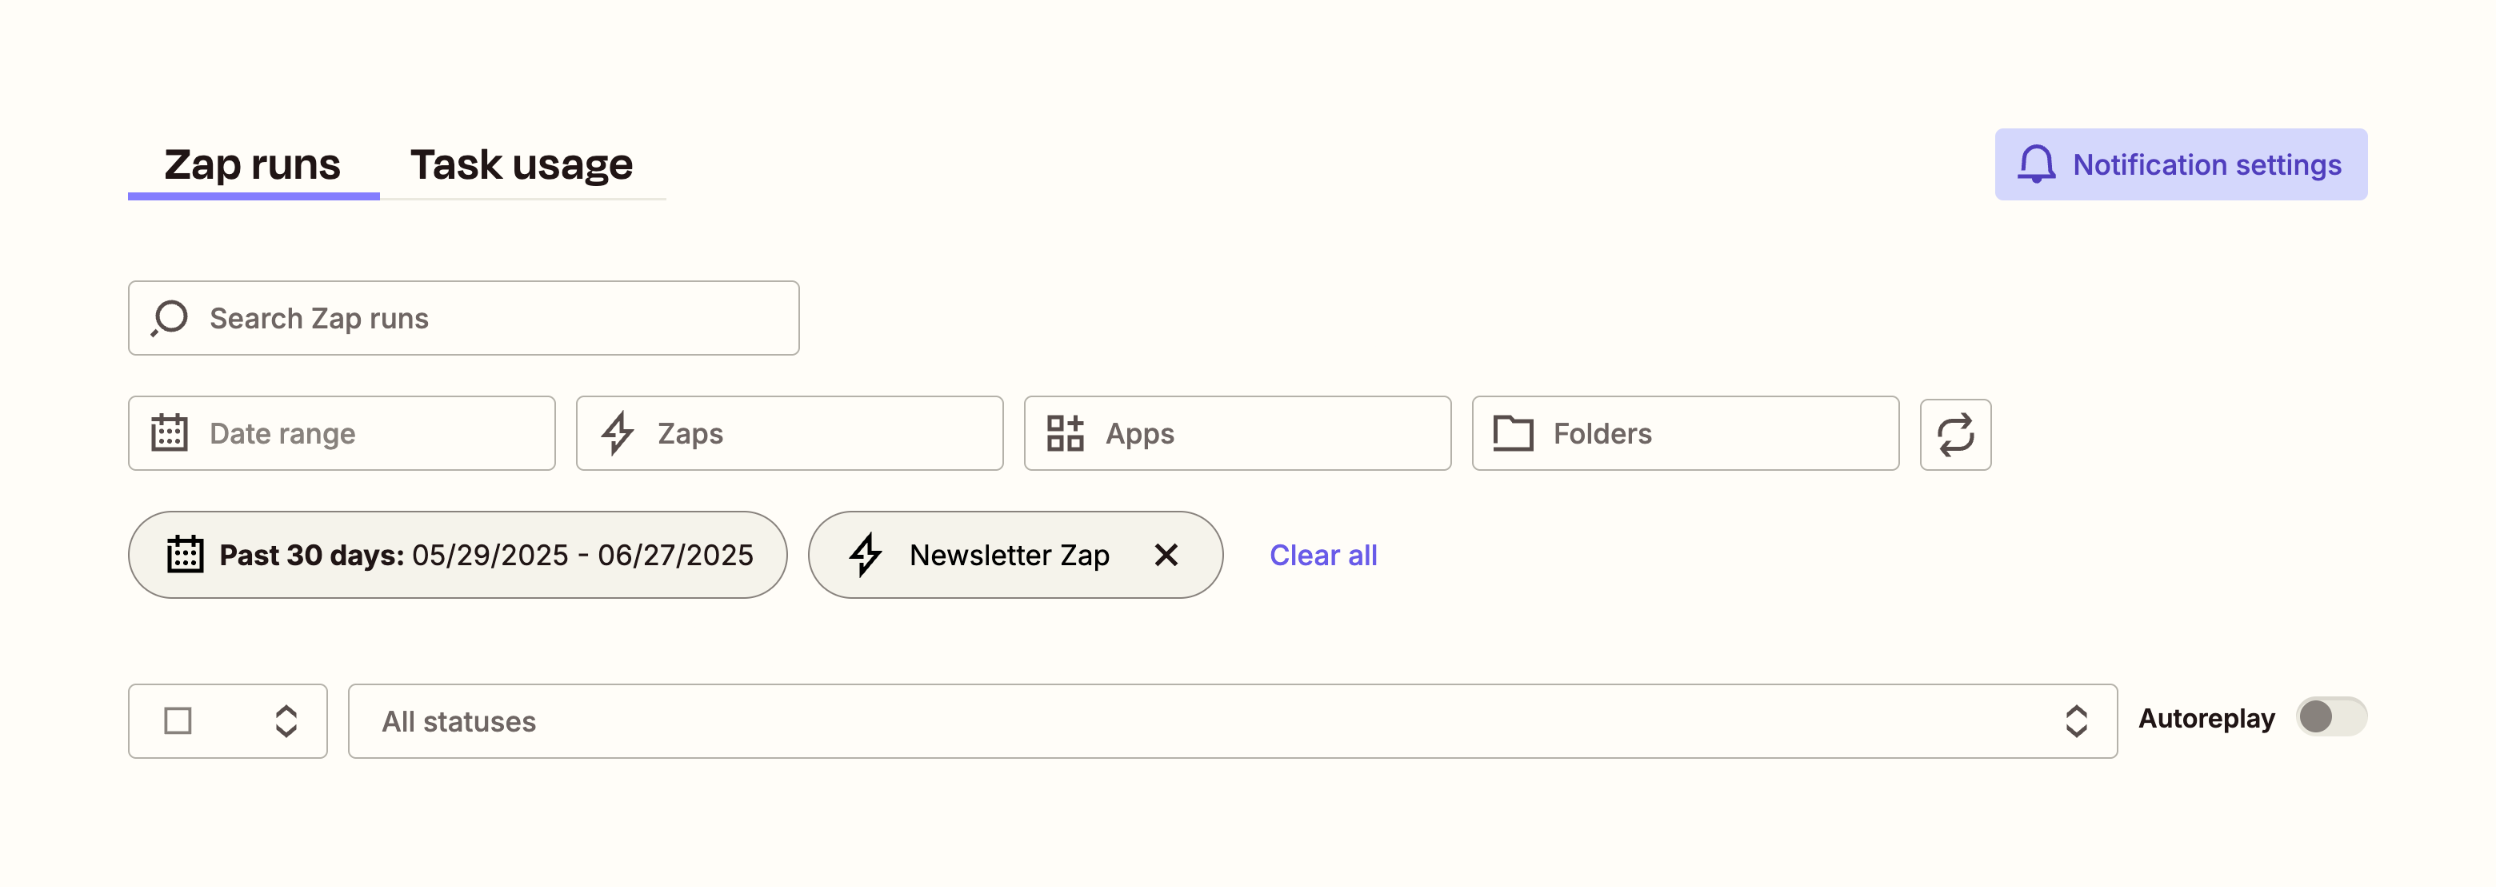Open Notification settings
This screenshot has width=2496, height=887.
coord(2181,164)
